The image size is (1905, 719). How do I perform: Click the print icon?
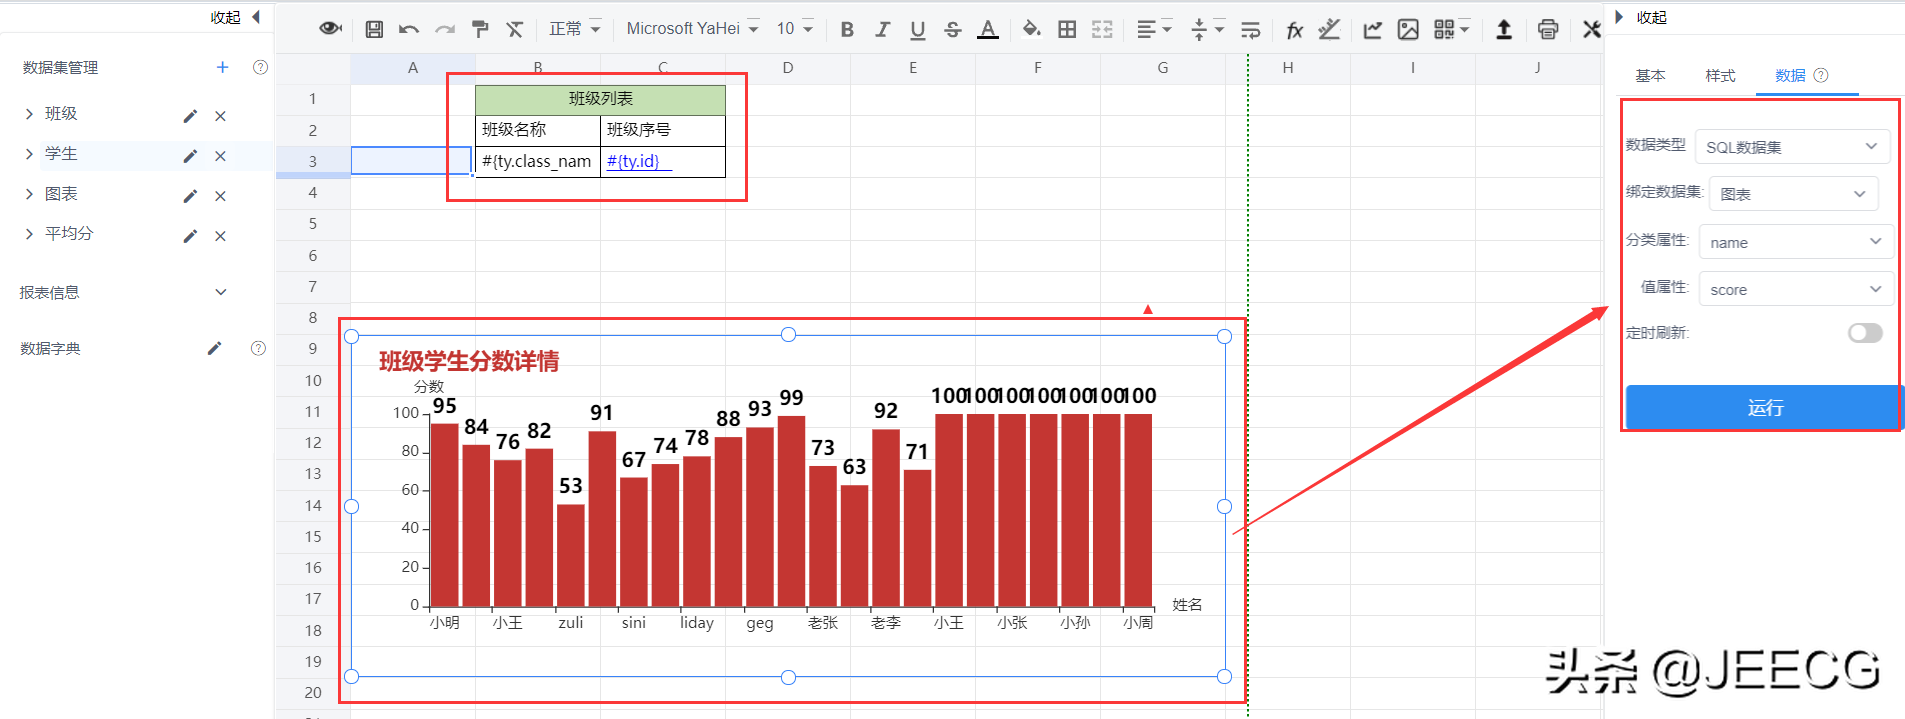coord(1548,29)
